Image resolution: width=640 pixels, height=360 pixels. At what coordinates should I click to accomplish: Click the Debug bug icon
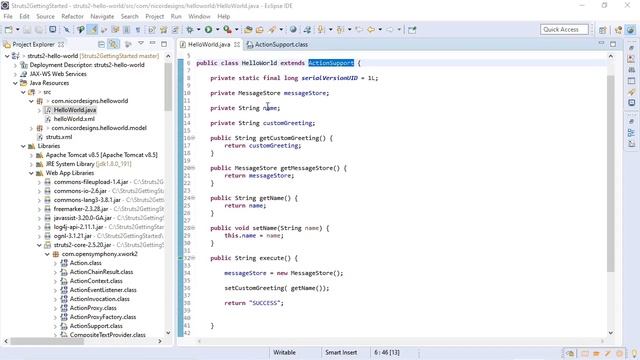point(190,29)
